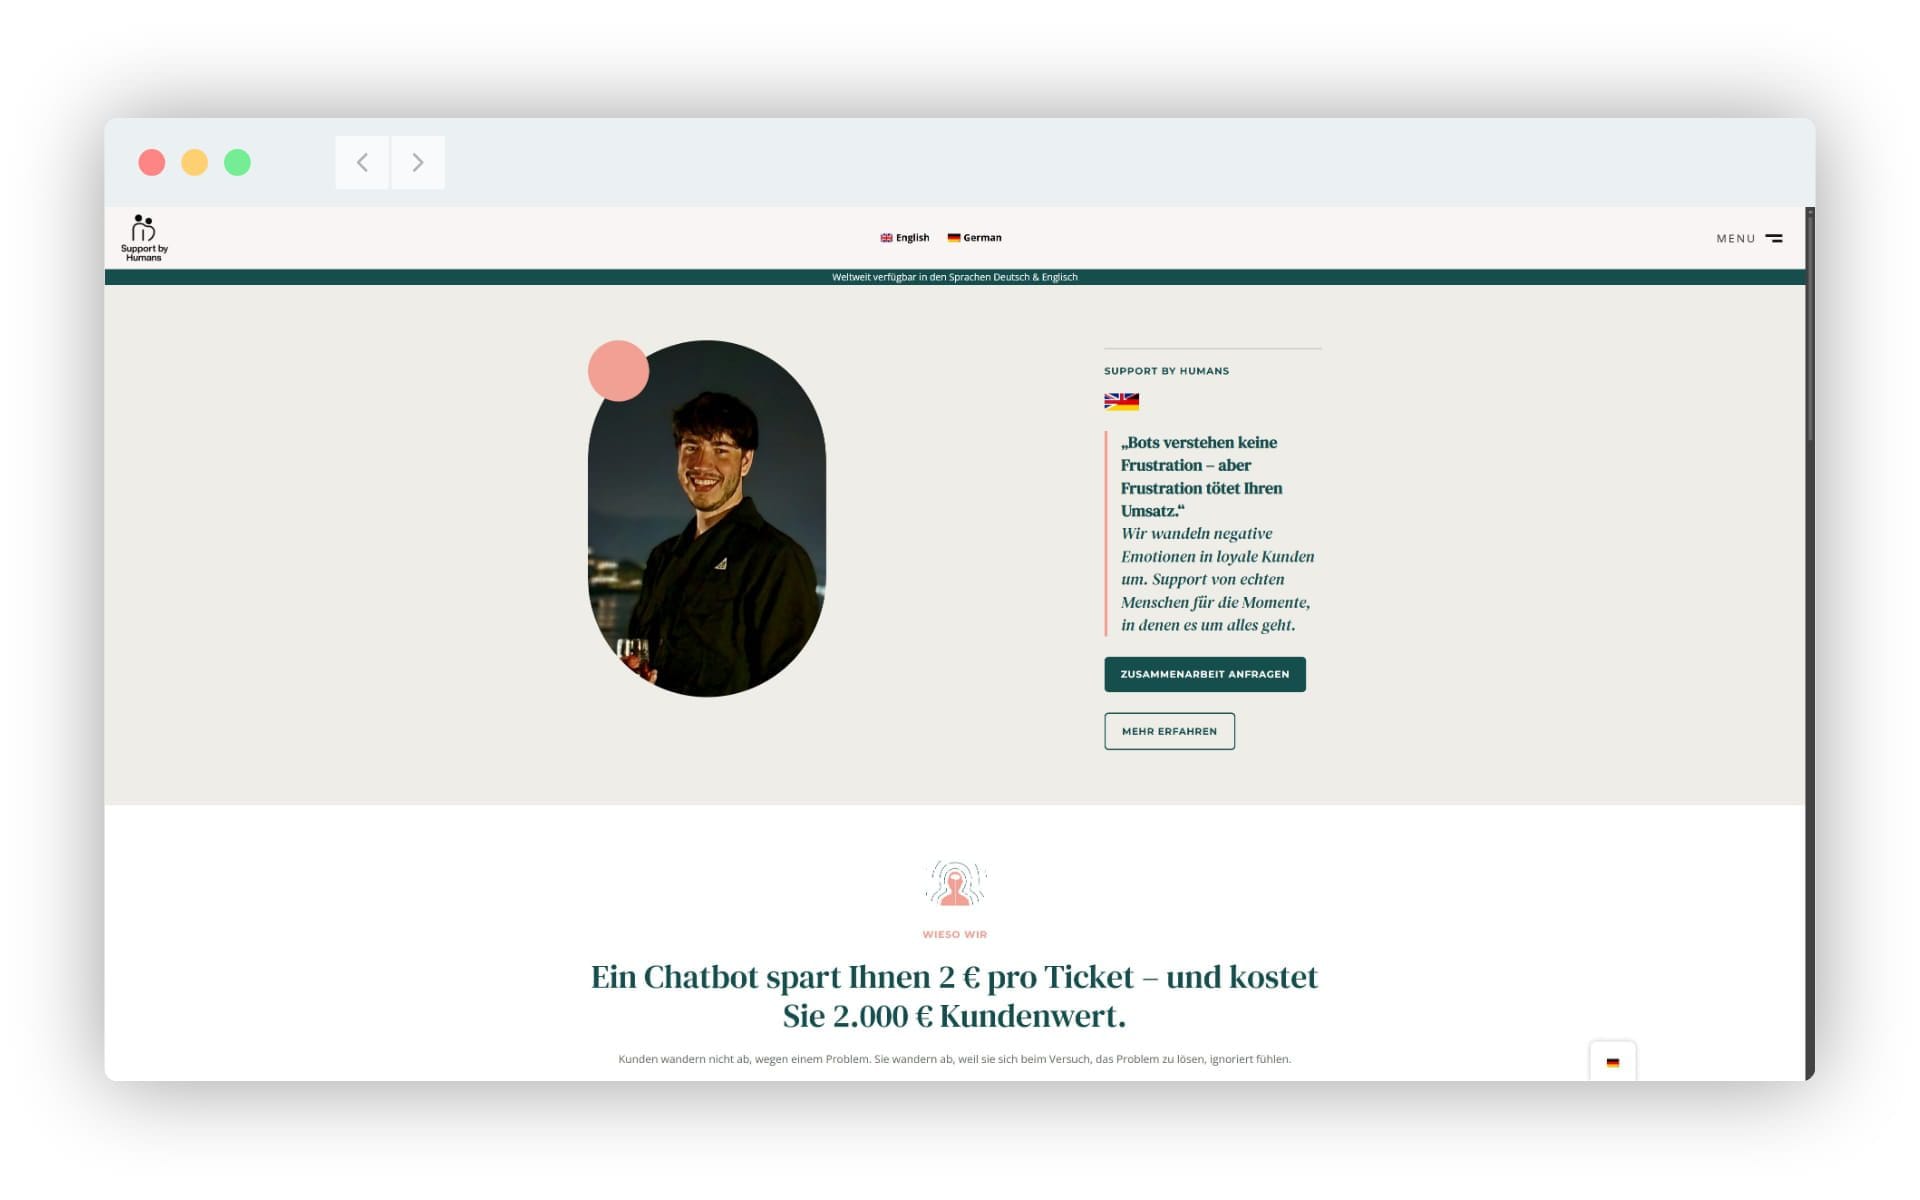This screenshot has width=1920, height=1200.
Task: Click the person icon above Wieso Wir
Action: pyautogui.click(x=955, y=884)
